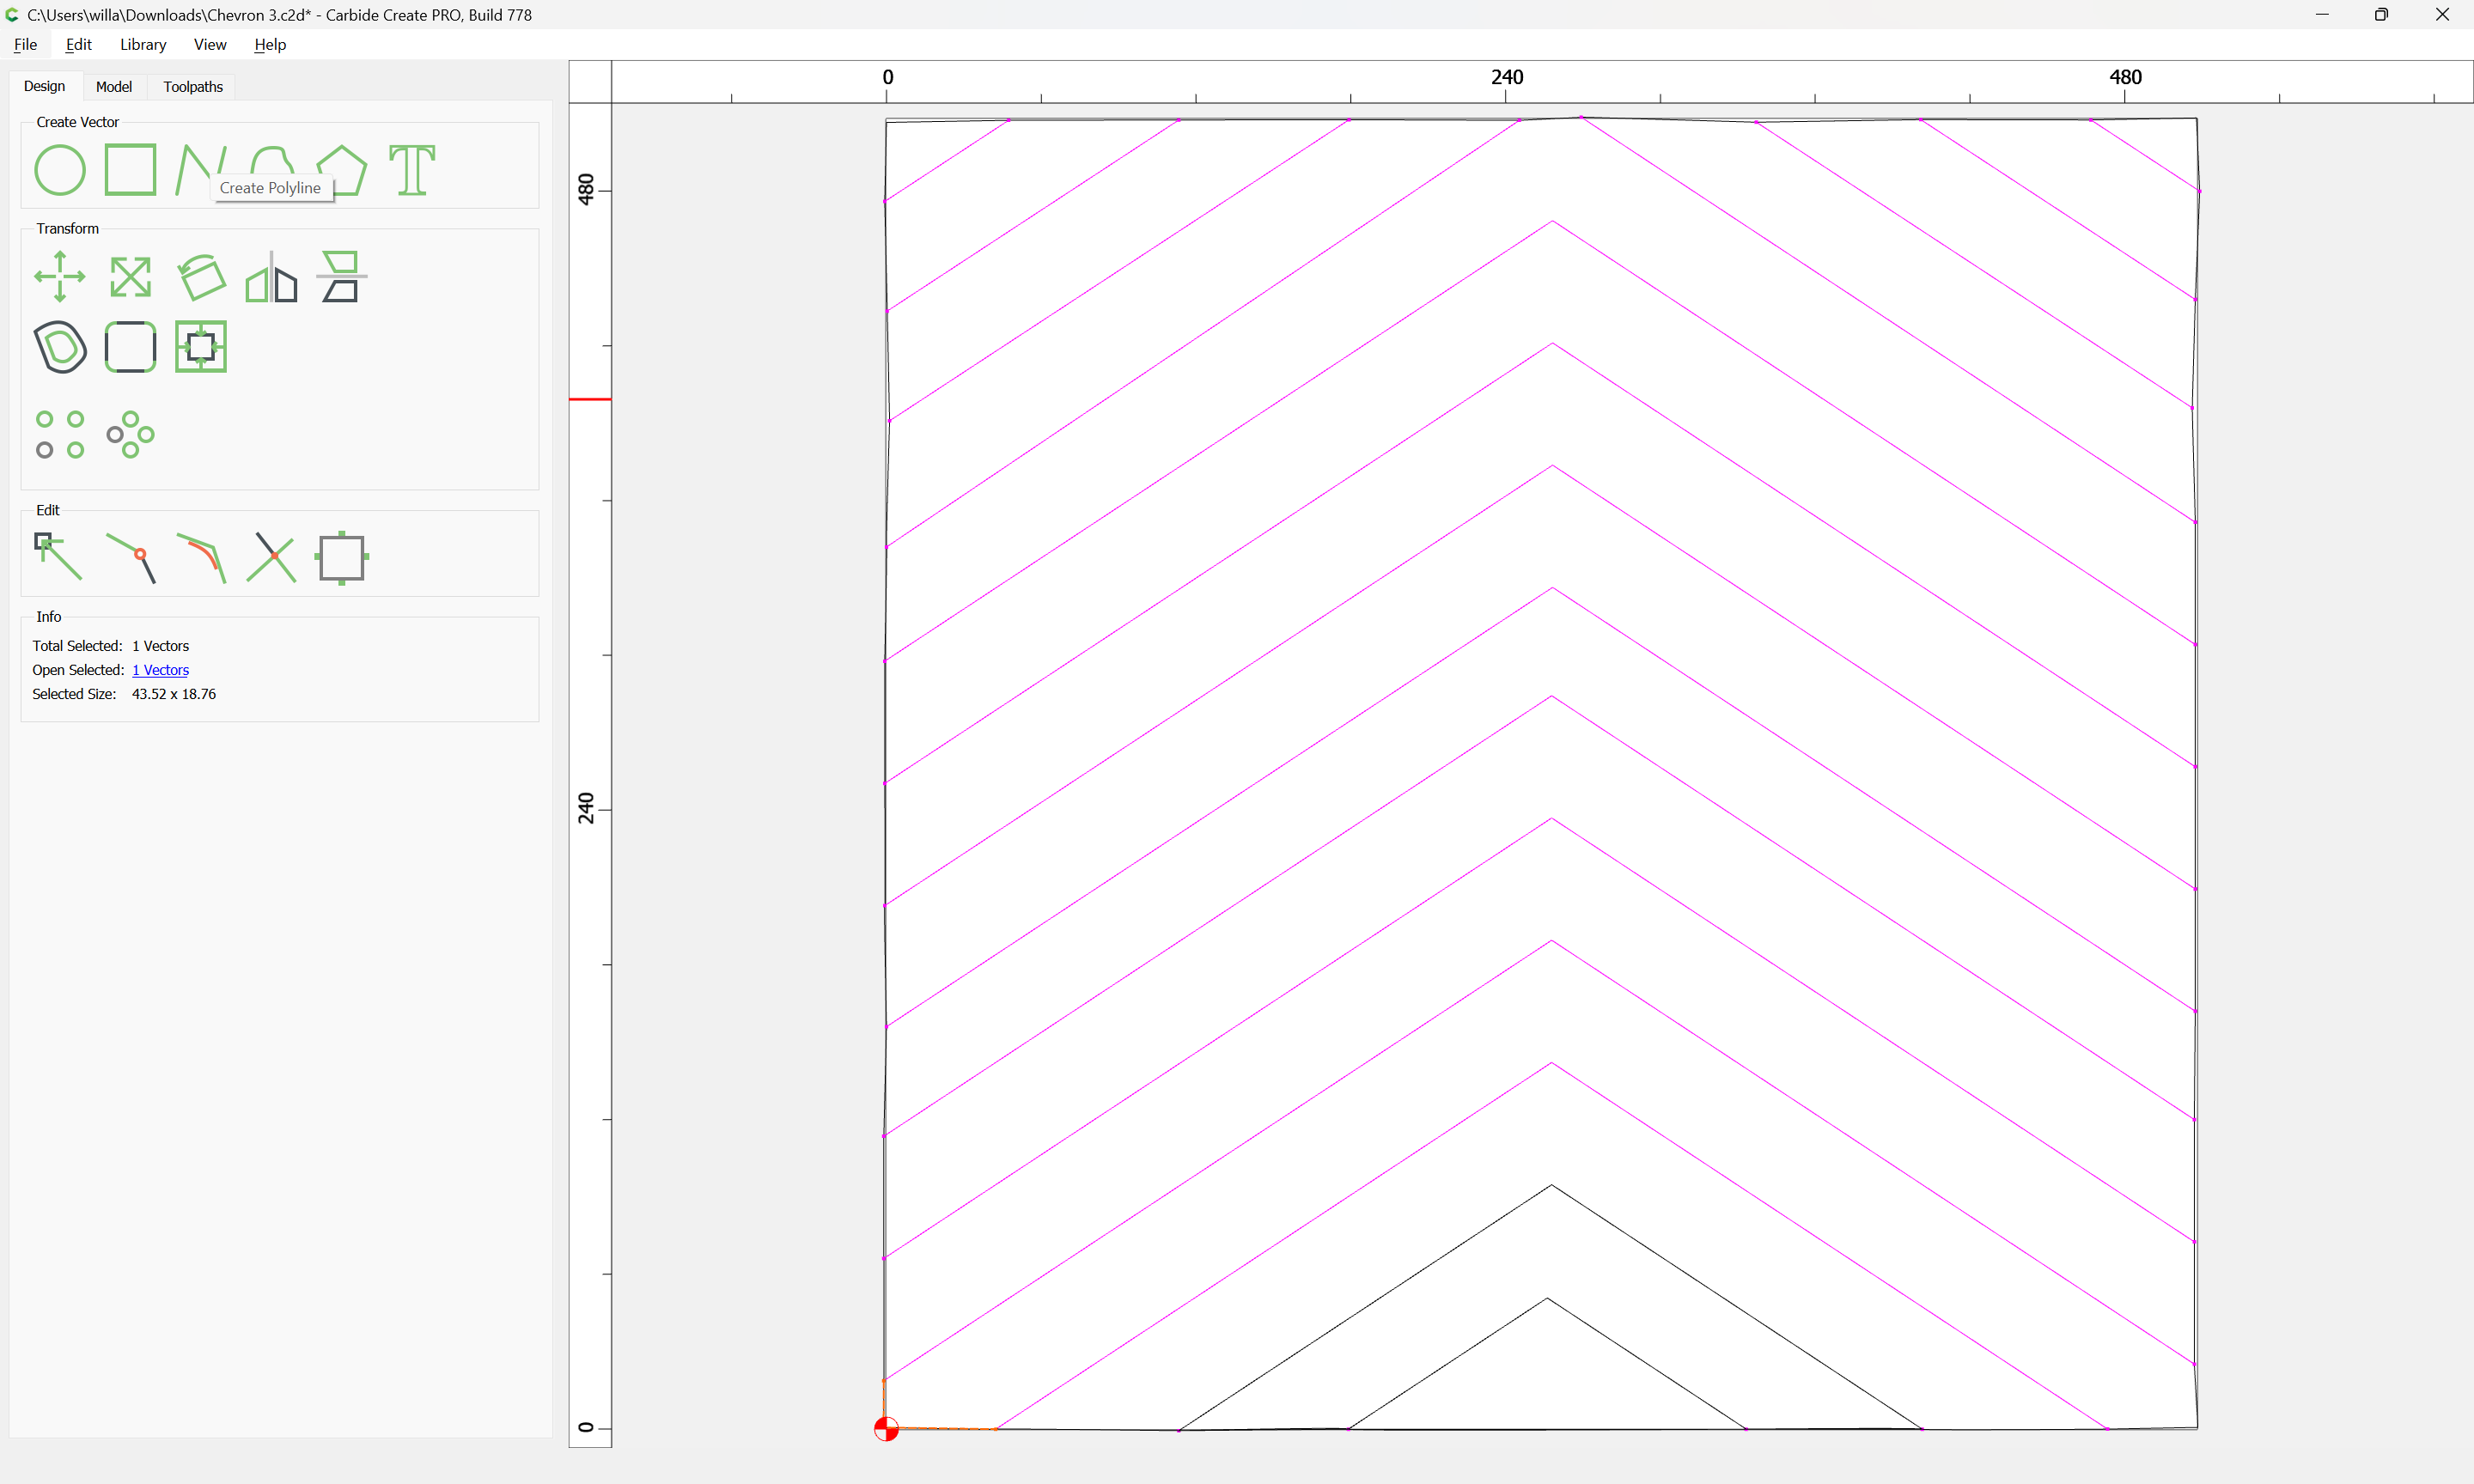The height and width of the screenshot is (1484, 2474).
Task: Restore down the Carbide Create window
Action: click(2382, 15)
